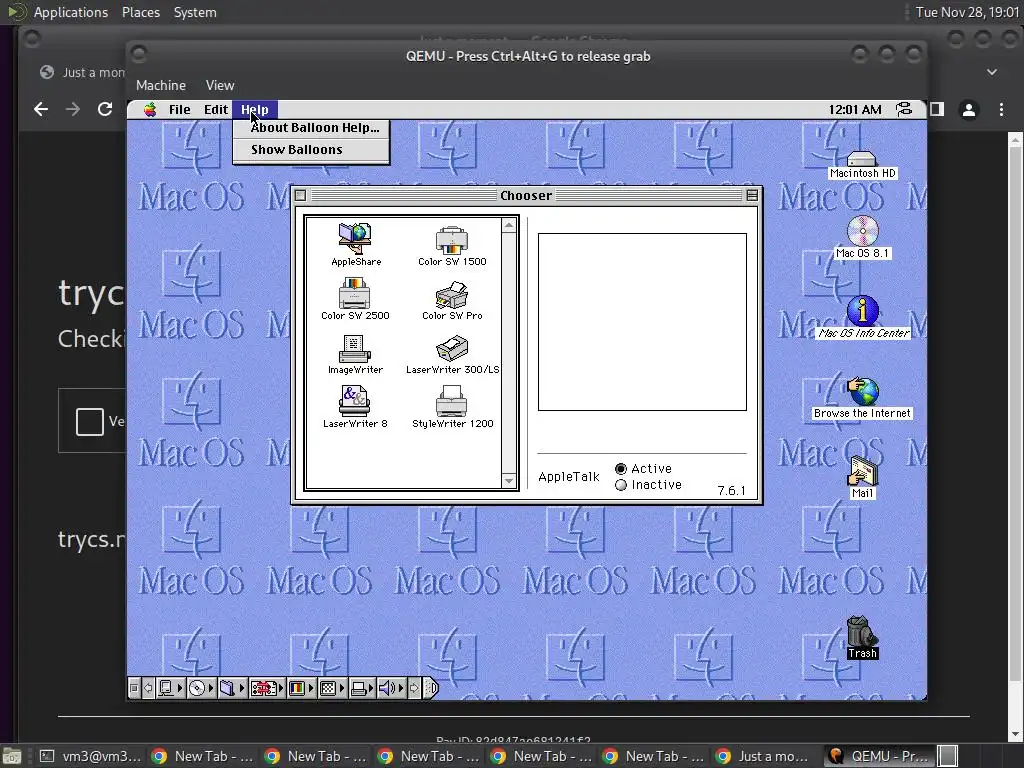Open the System menu in top panel
The image size is (1024, 768).
tap(195, 12)
